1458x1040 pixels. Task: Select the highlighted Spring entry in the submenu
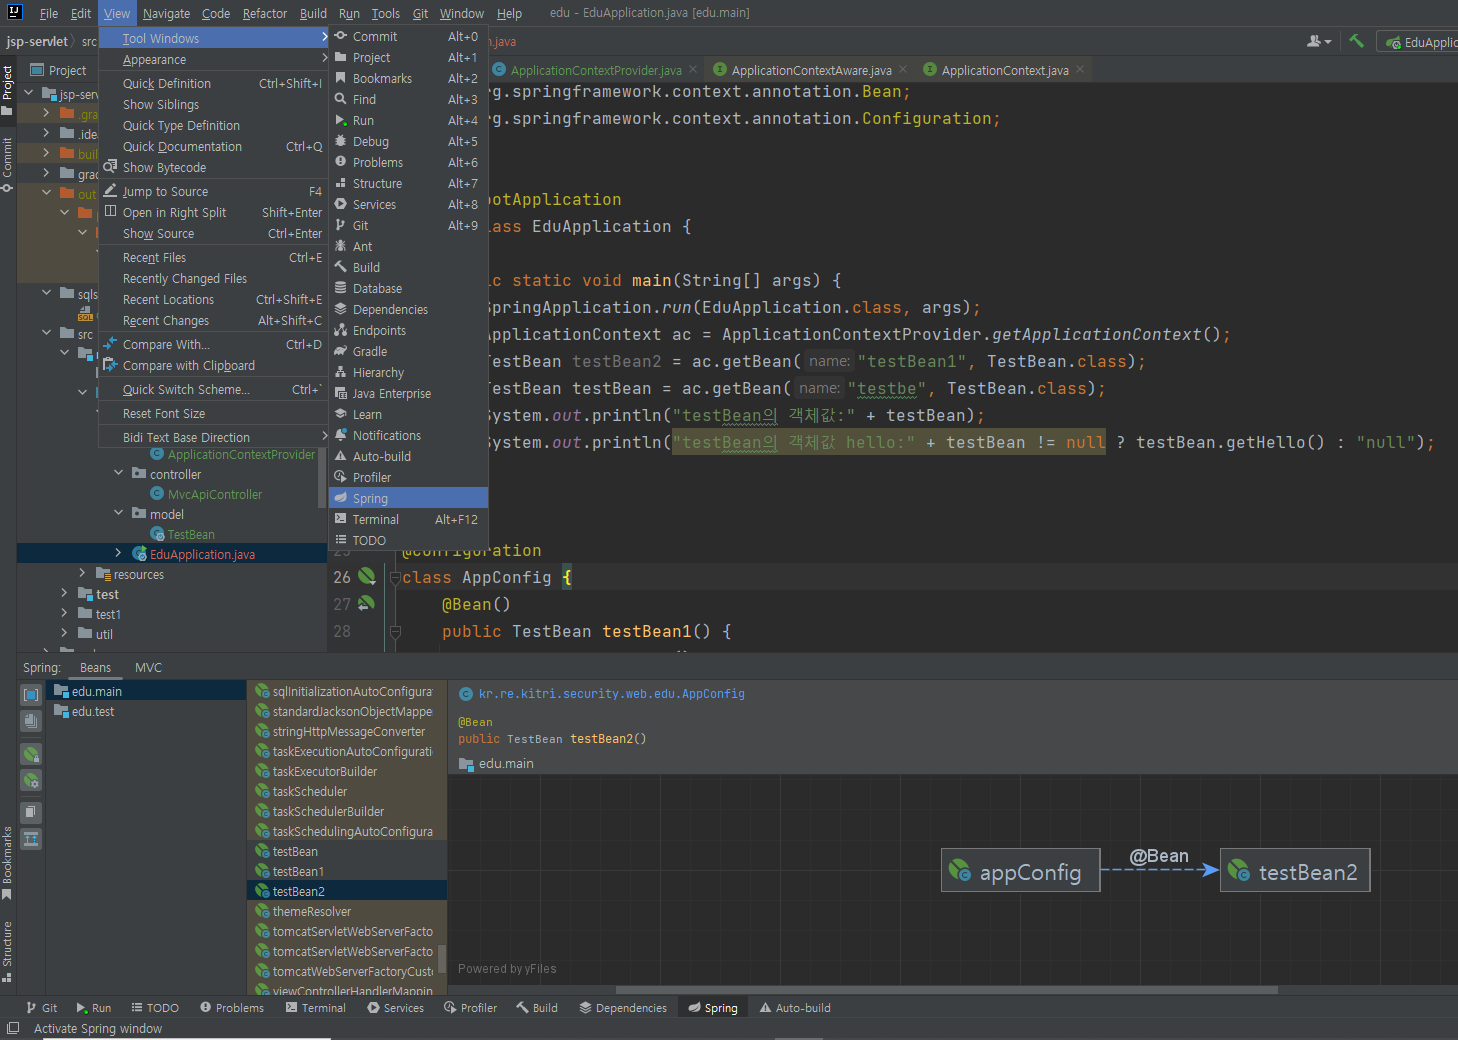coord(408,498)
